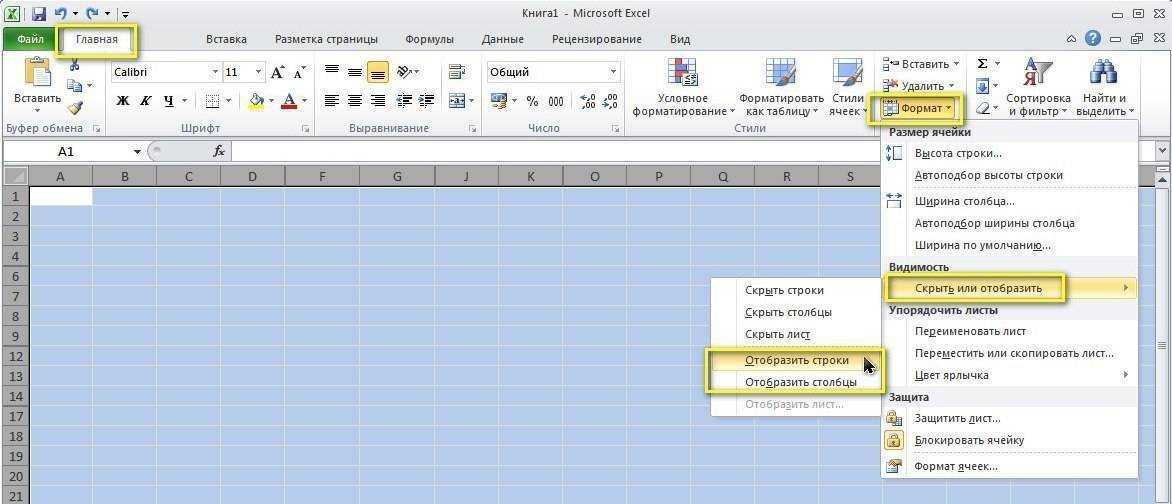This screenshot has width=1172, height=504.
Task: Click the decrease decimal icon
Action: tap(611, 101)
